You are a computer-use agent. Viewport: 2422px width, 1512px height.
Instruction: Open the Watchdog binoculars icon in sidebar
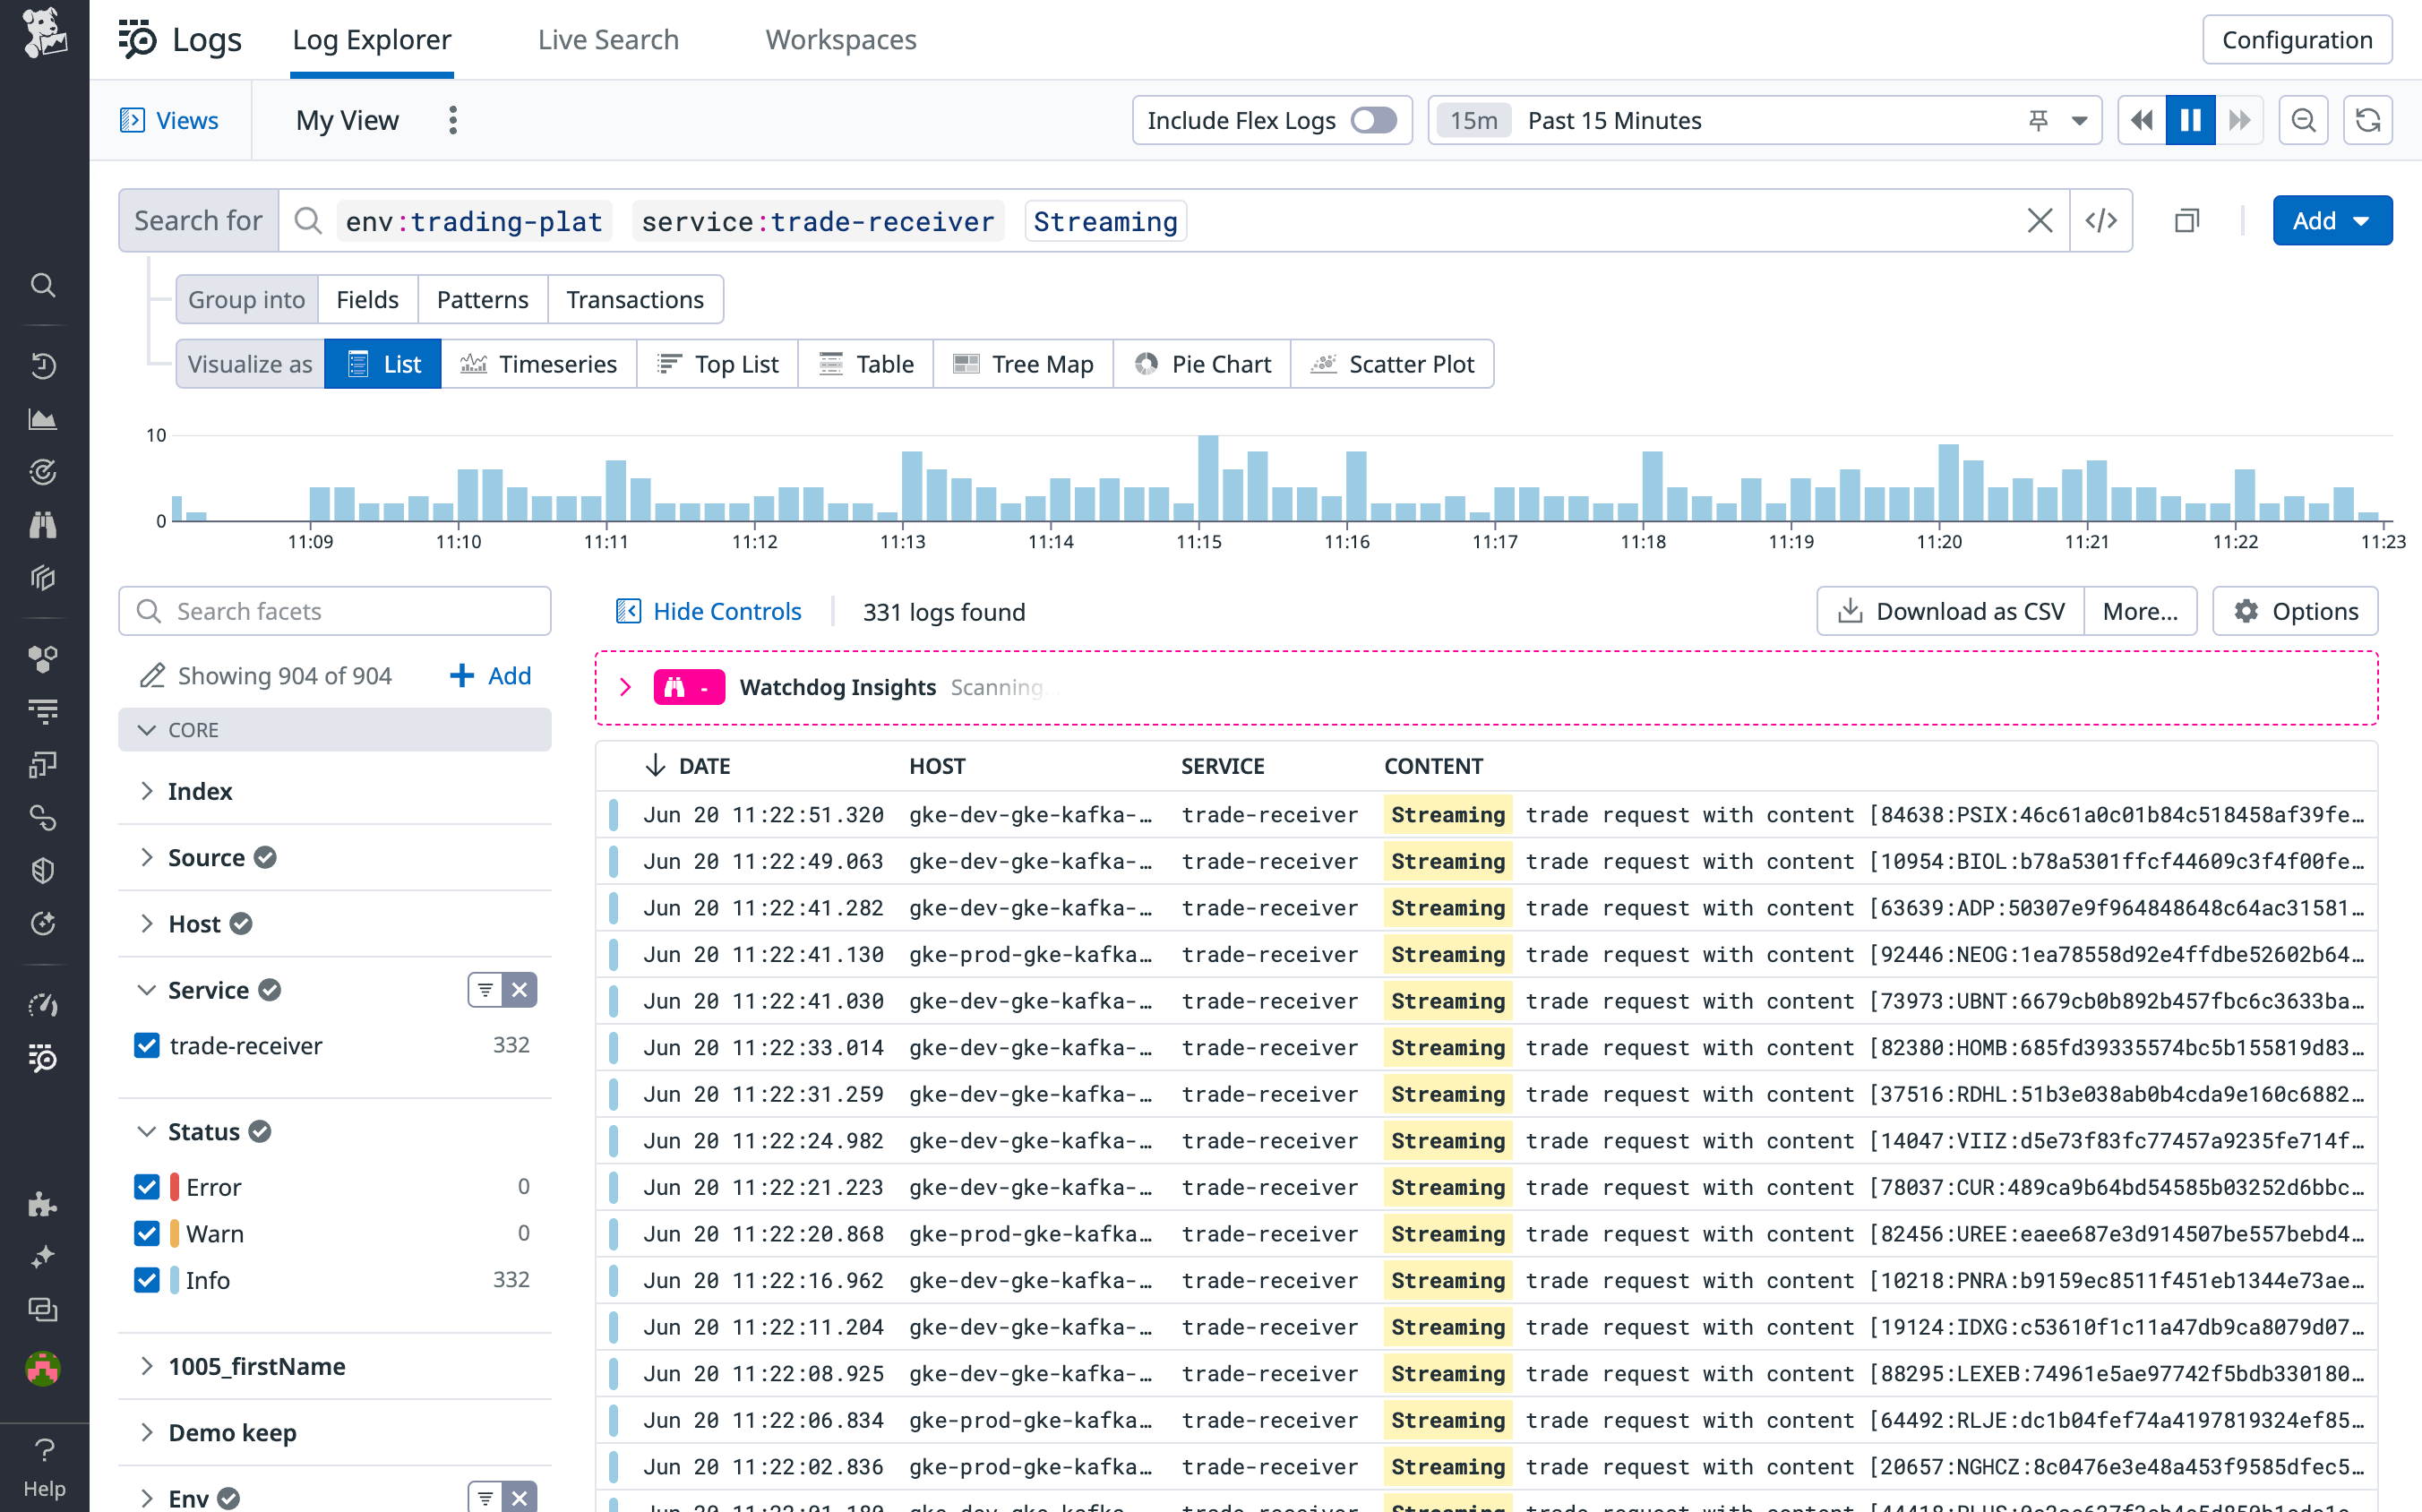pos(43,525)
